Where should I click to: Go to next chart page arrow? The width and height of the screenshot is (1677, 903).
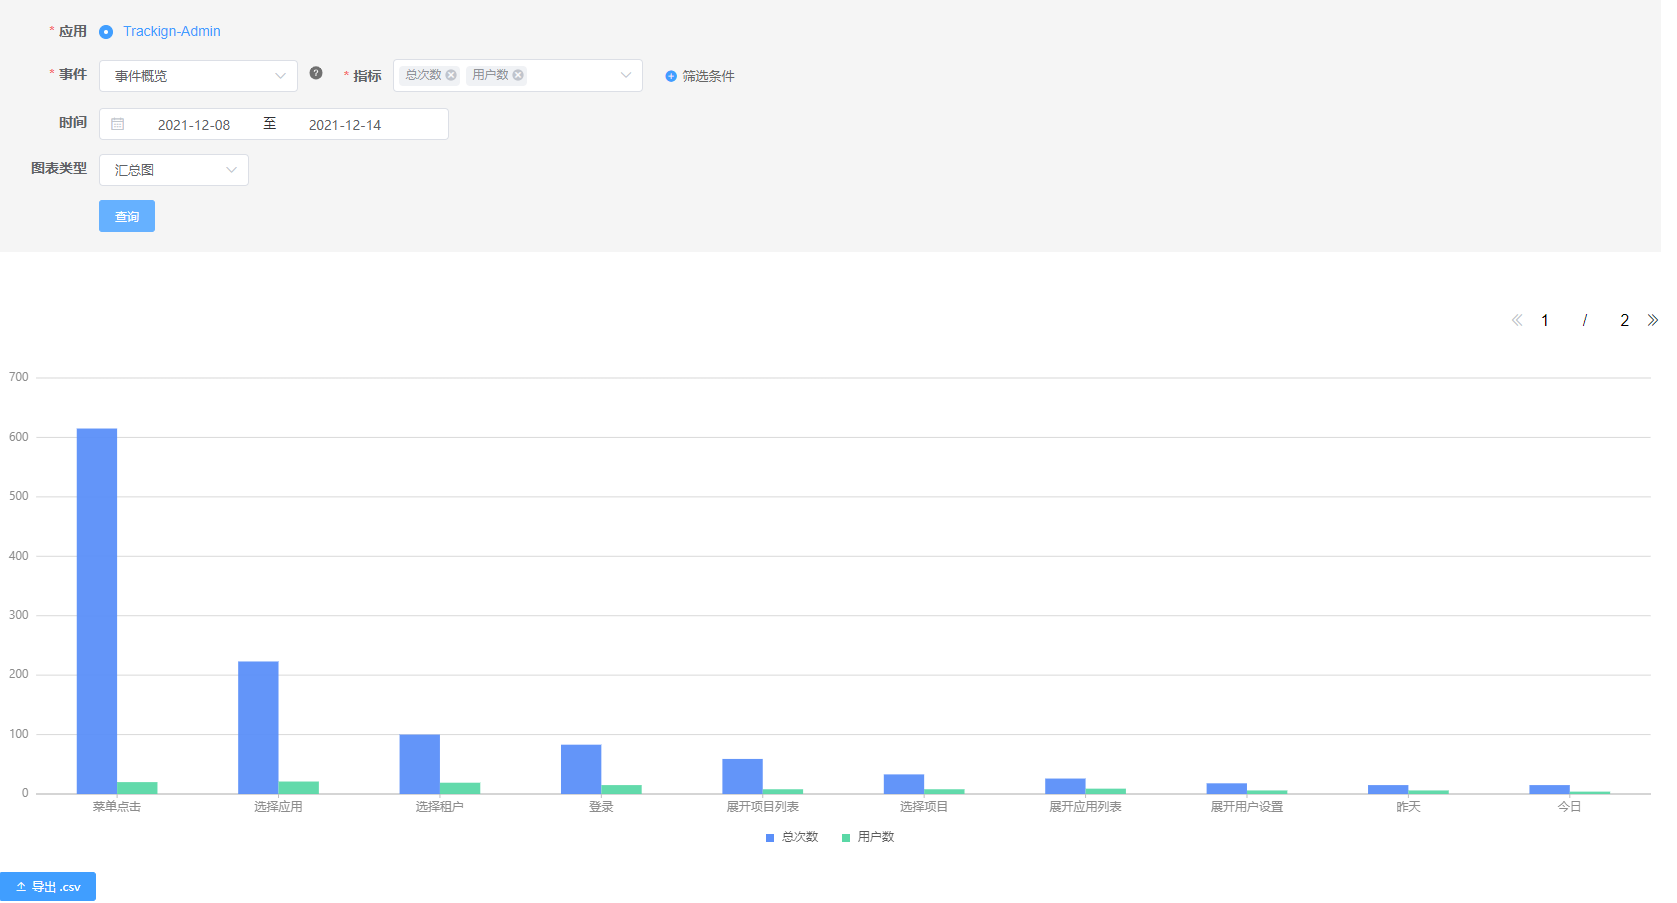(1652, 320)
